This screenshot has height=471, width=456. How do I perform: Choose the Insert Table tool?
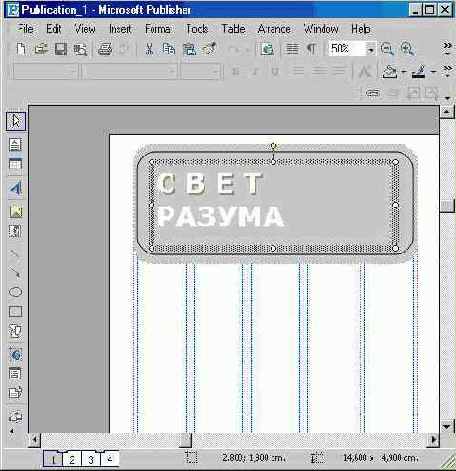[x=15, y=165]
